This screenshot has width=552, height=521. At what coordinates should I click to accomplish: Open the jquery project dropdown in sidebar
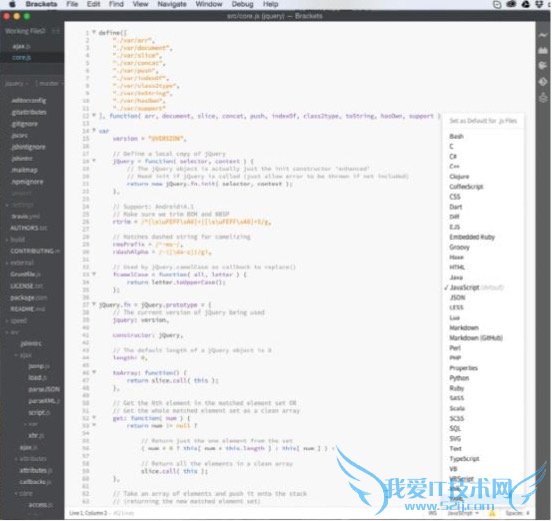16,84
